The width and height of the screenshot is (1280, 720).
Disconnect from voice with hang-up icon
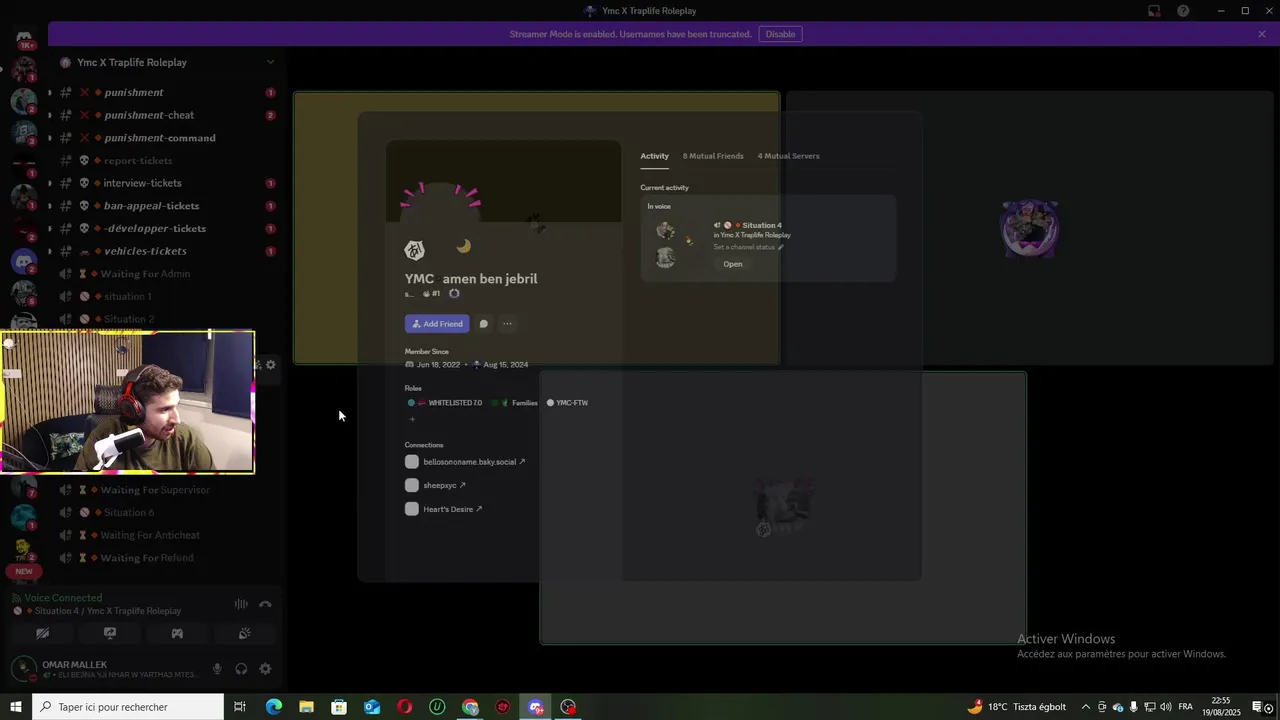265,604
